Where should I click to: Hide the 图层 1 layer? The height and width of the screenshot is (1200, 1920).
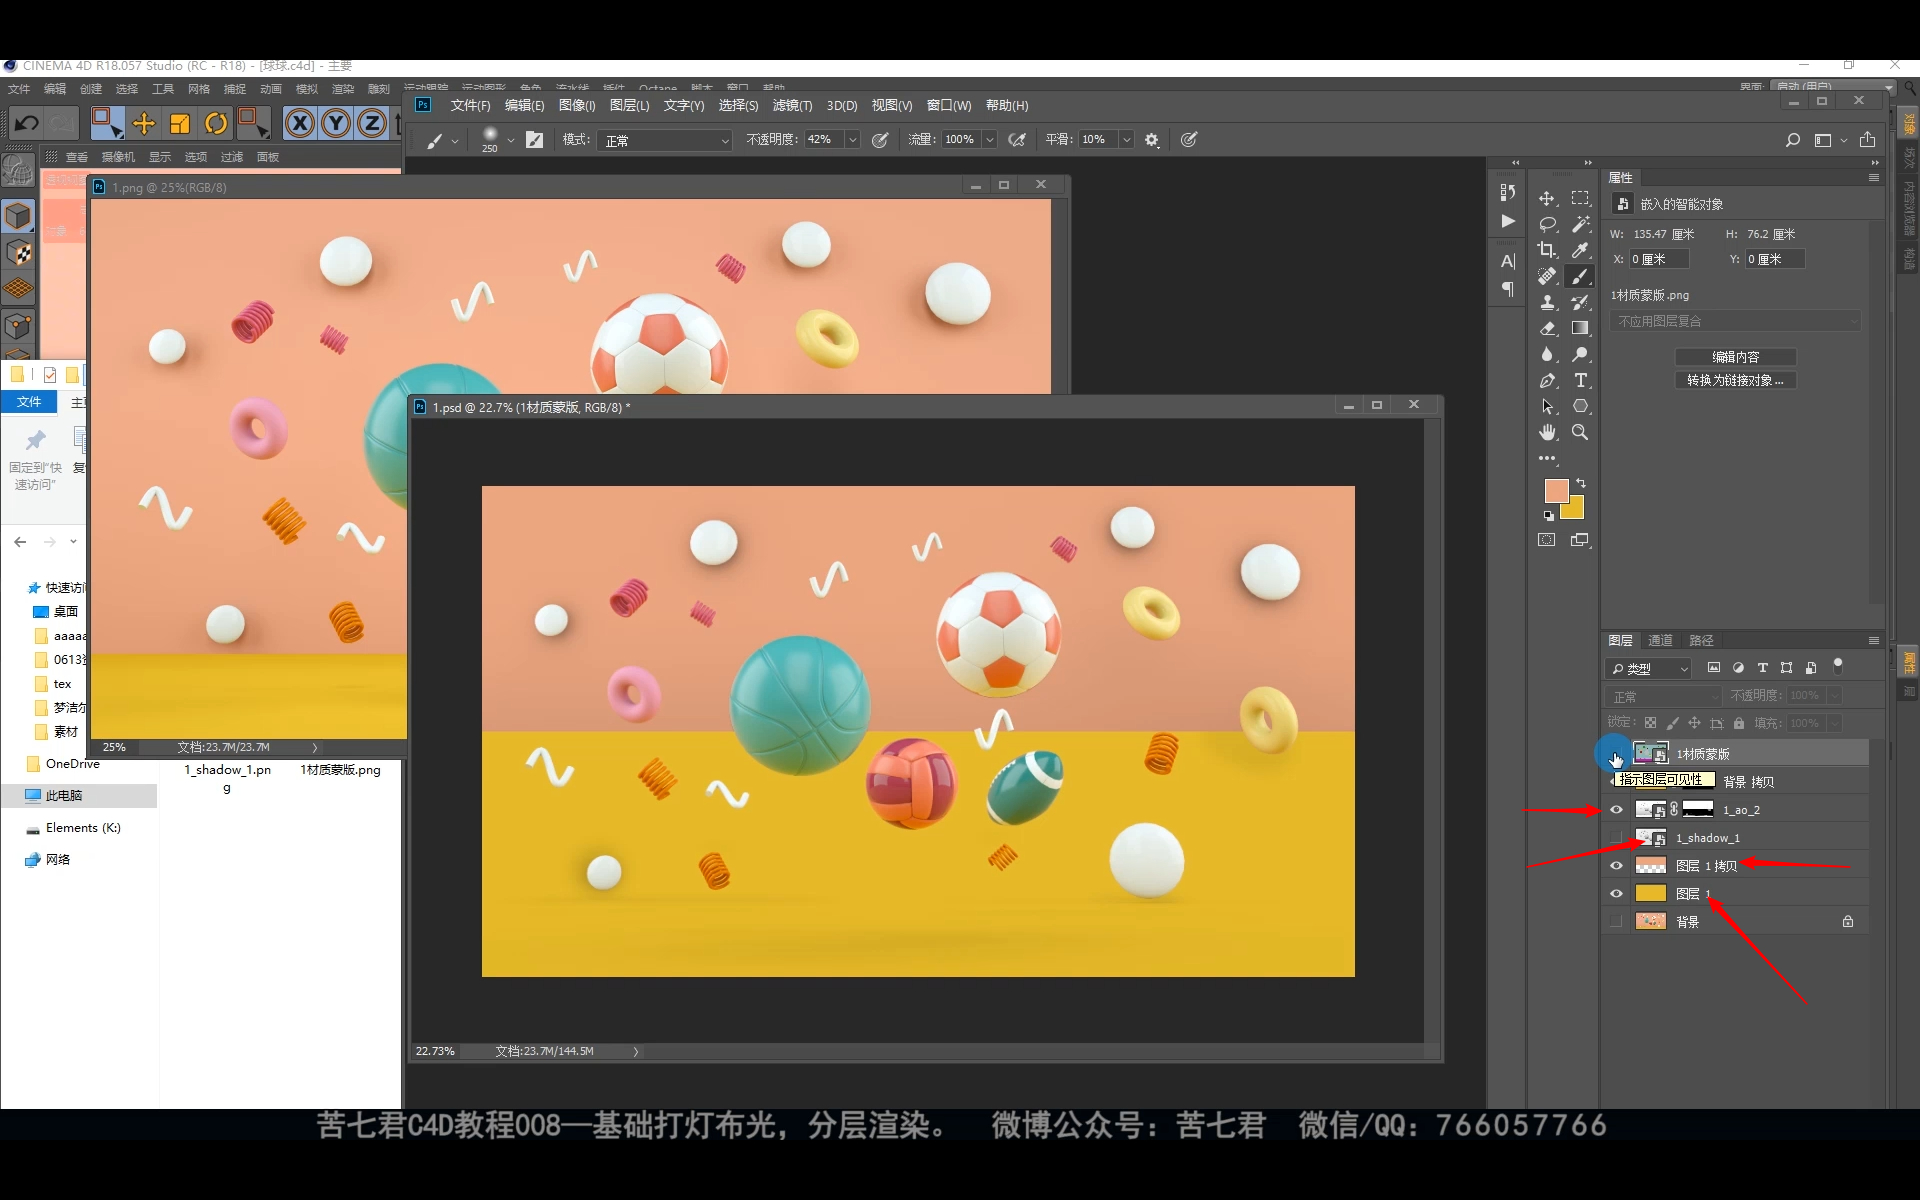click(1616, 894)
